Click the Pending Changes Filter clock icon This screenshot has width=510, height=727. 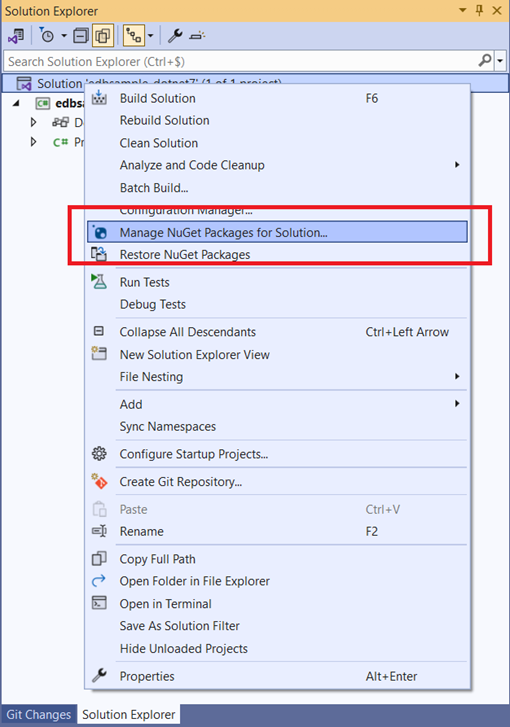pyautogui.click(x=47, y=36)
